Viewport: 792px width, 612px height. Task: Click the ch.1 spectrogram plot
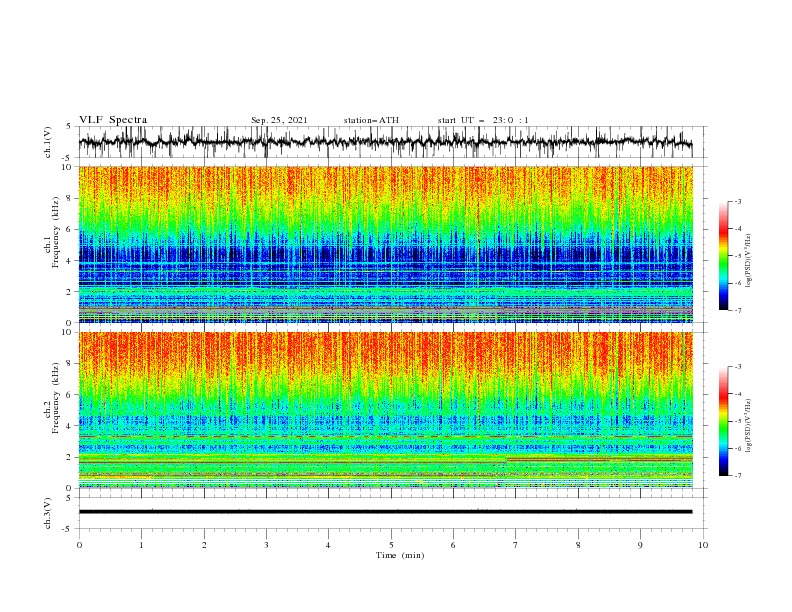[x=385, y=244]
